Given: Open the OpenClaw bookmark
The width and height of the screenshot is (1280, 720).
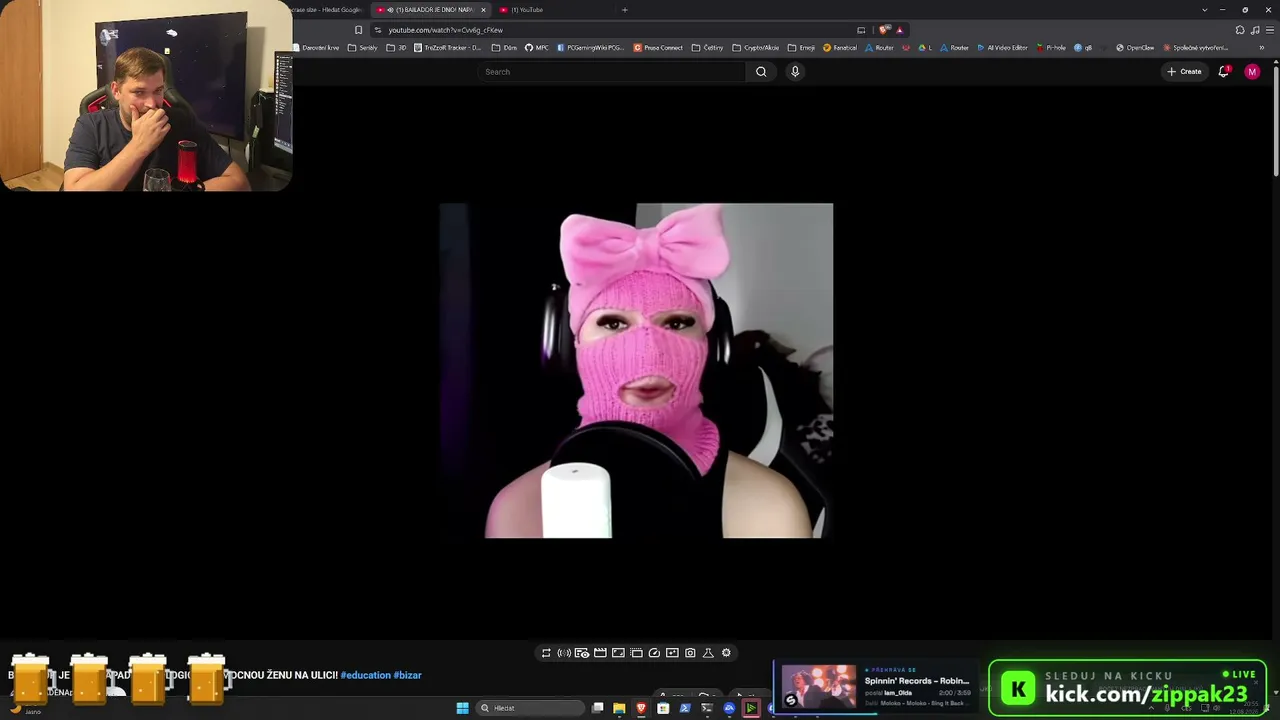Looking at the screenshot, I should [1135, 48].
